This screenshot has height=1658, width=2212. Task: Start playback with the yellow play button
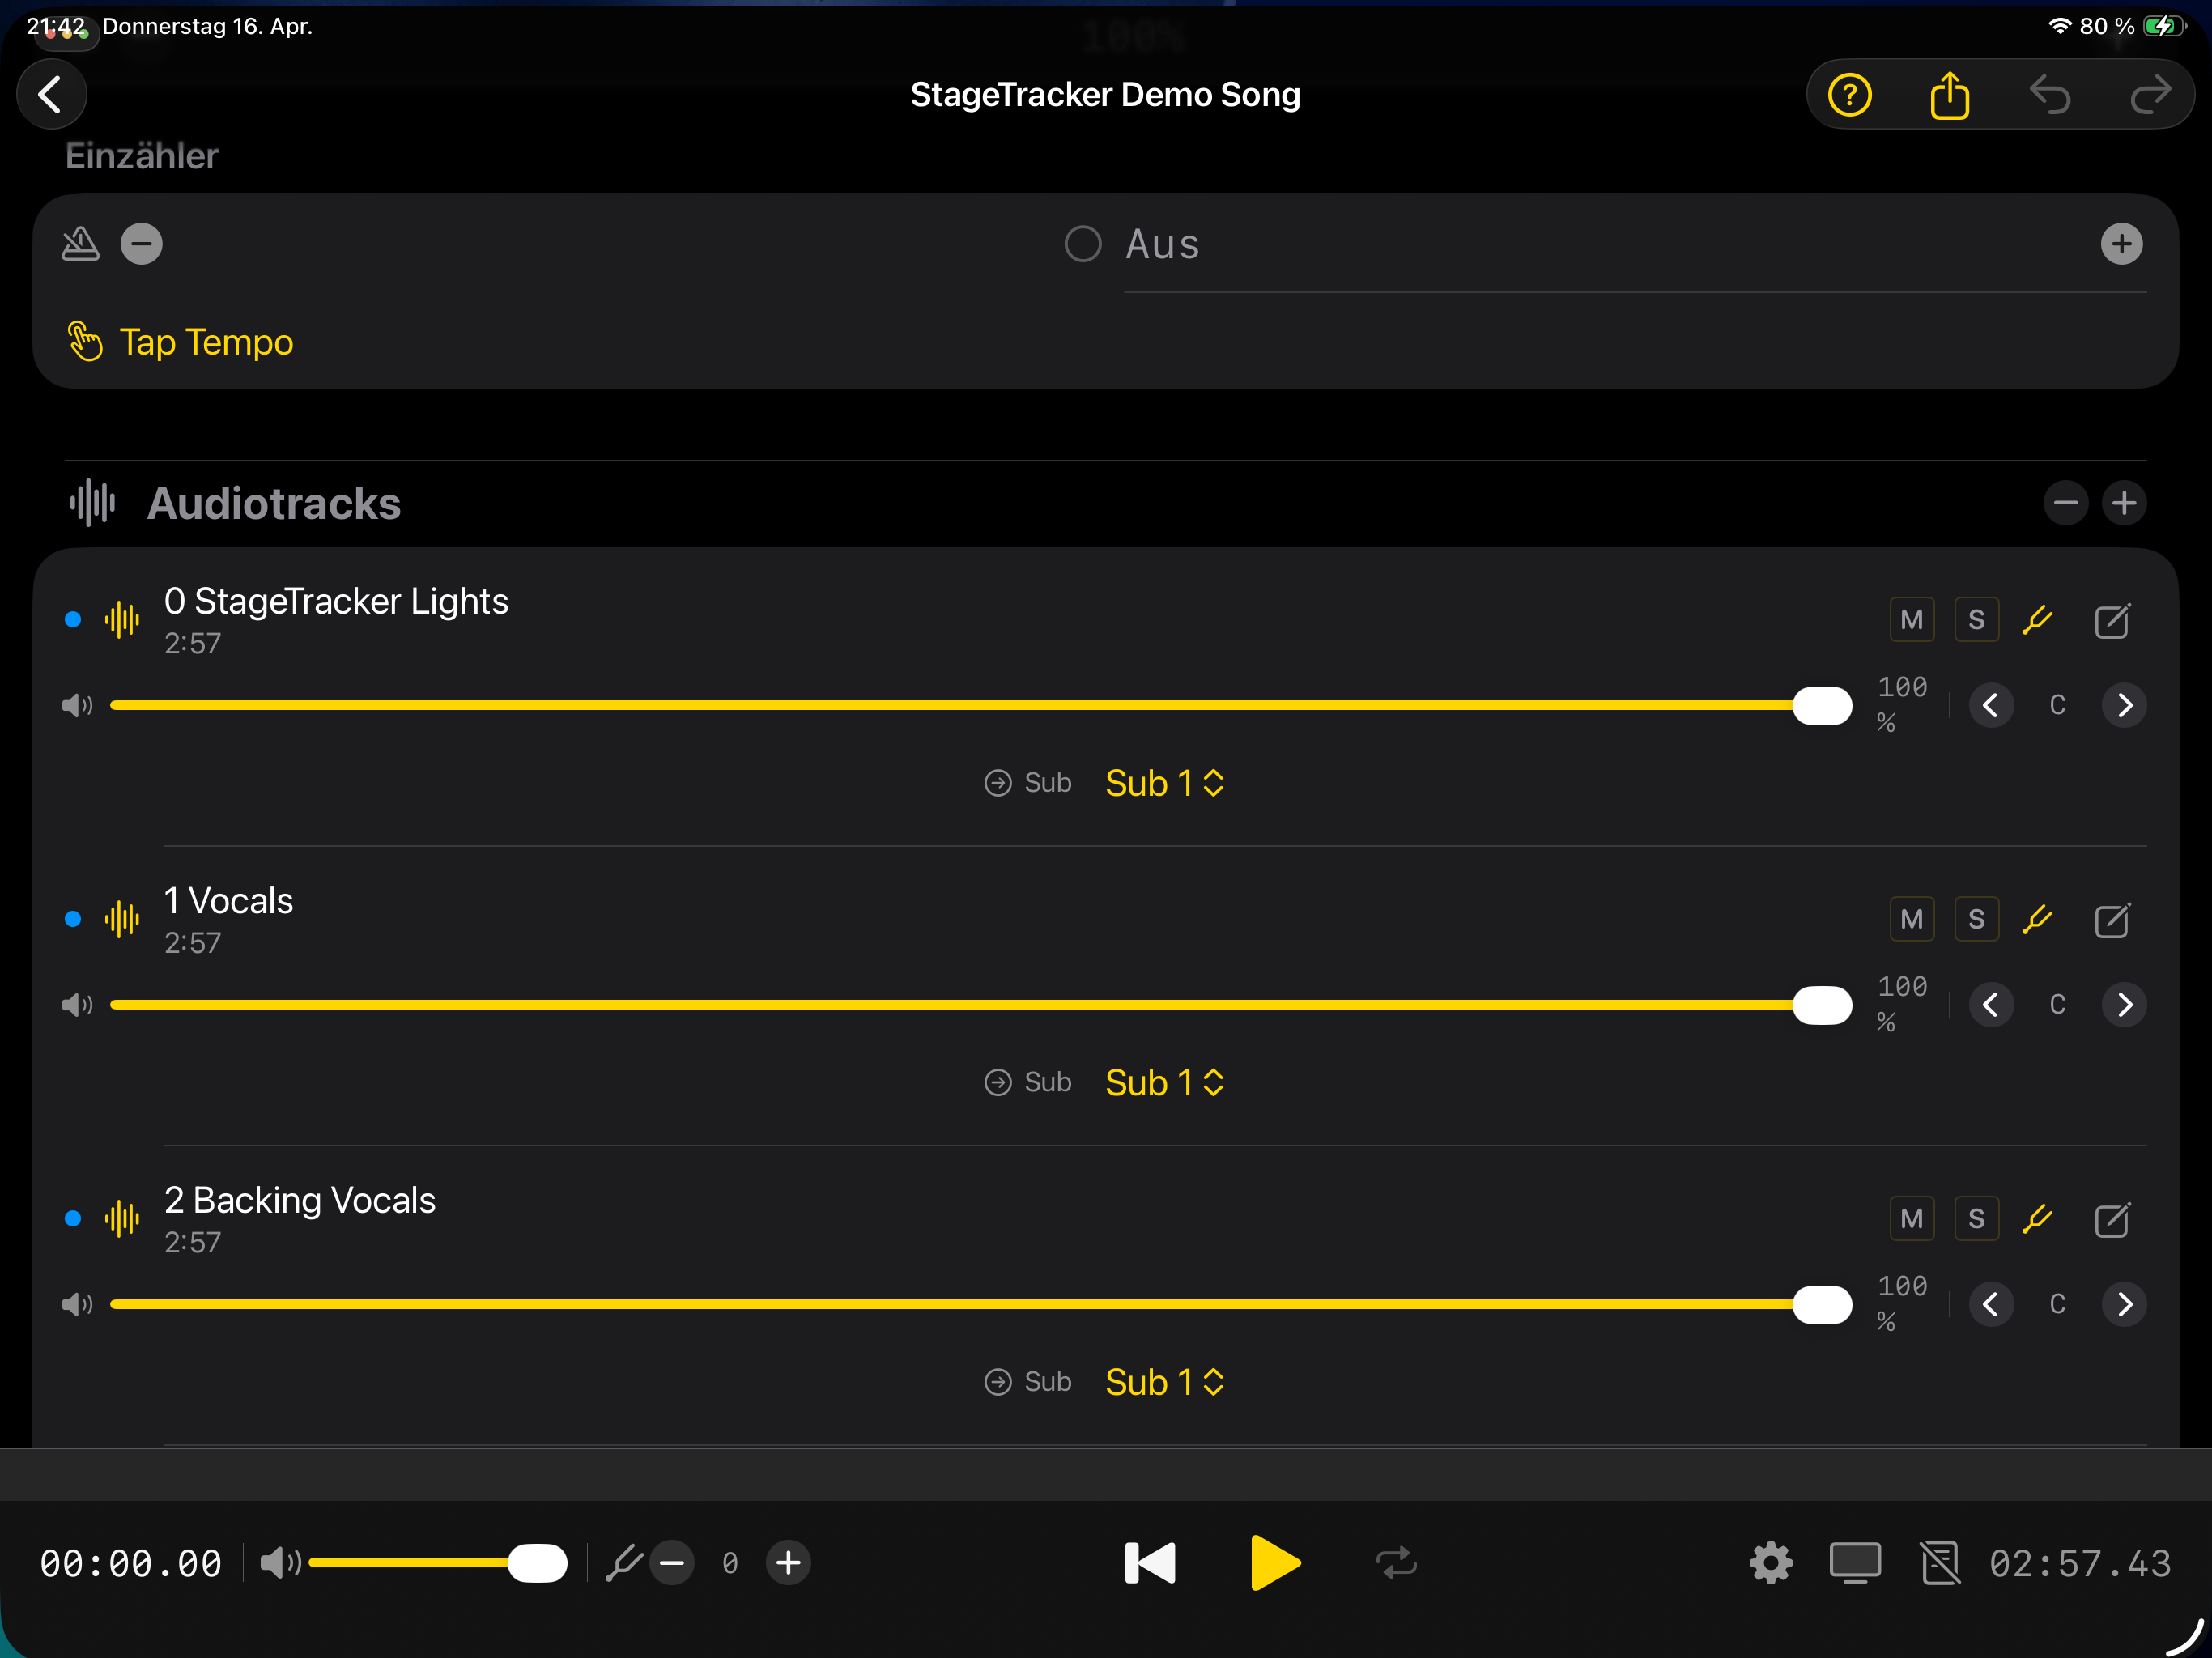pyautogui.click(x=1275, y=1563)
